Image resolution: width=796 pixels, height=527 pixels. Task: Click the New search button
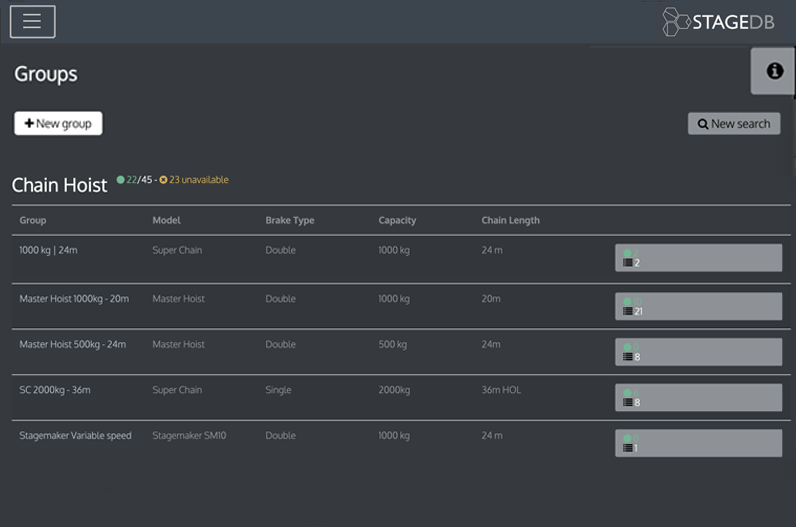[x=734, y=123]
